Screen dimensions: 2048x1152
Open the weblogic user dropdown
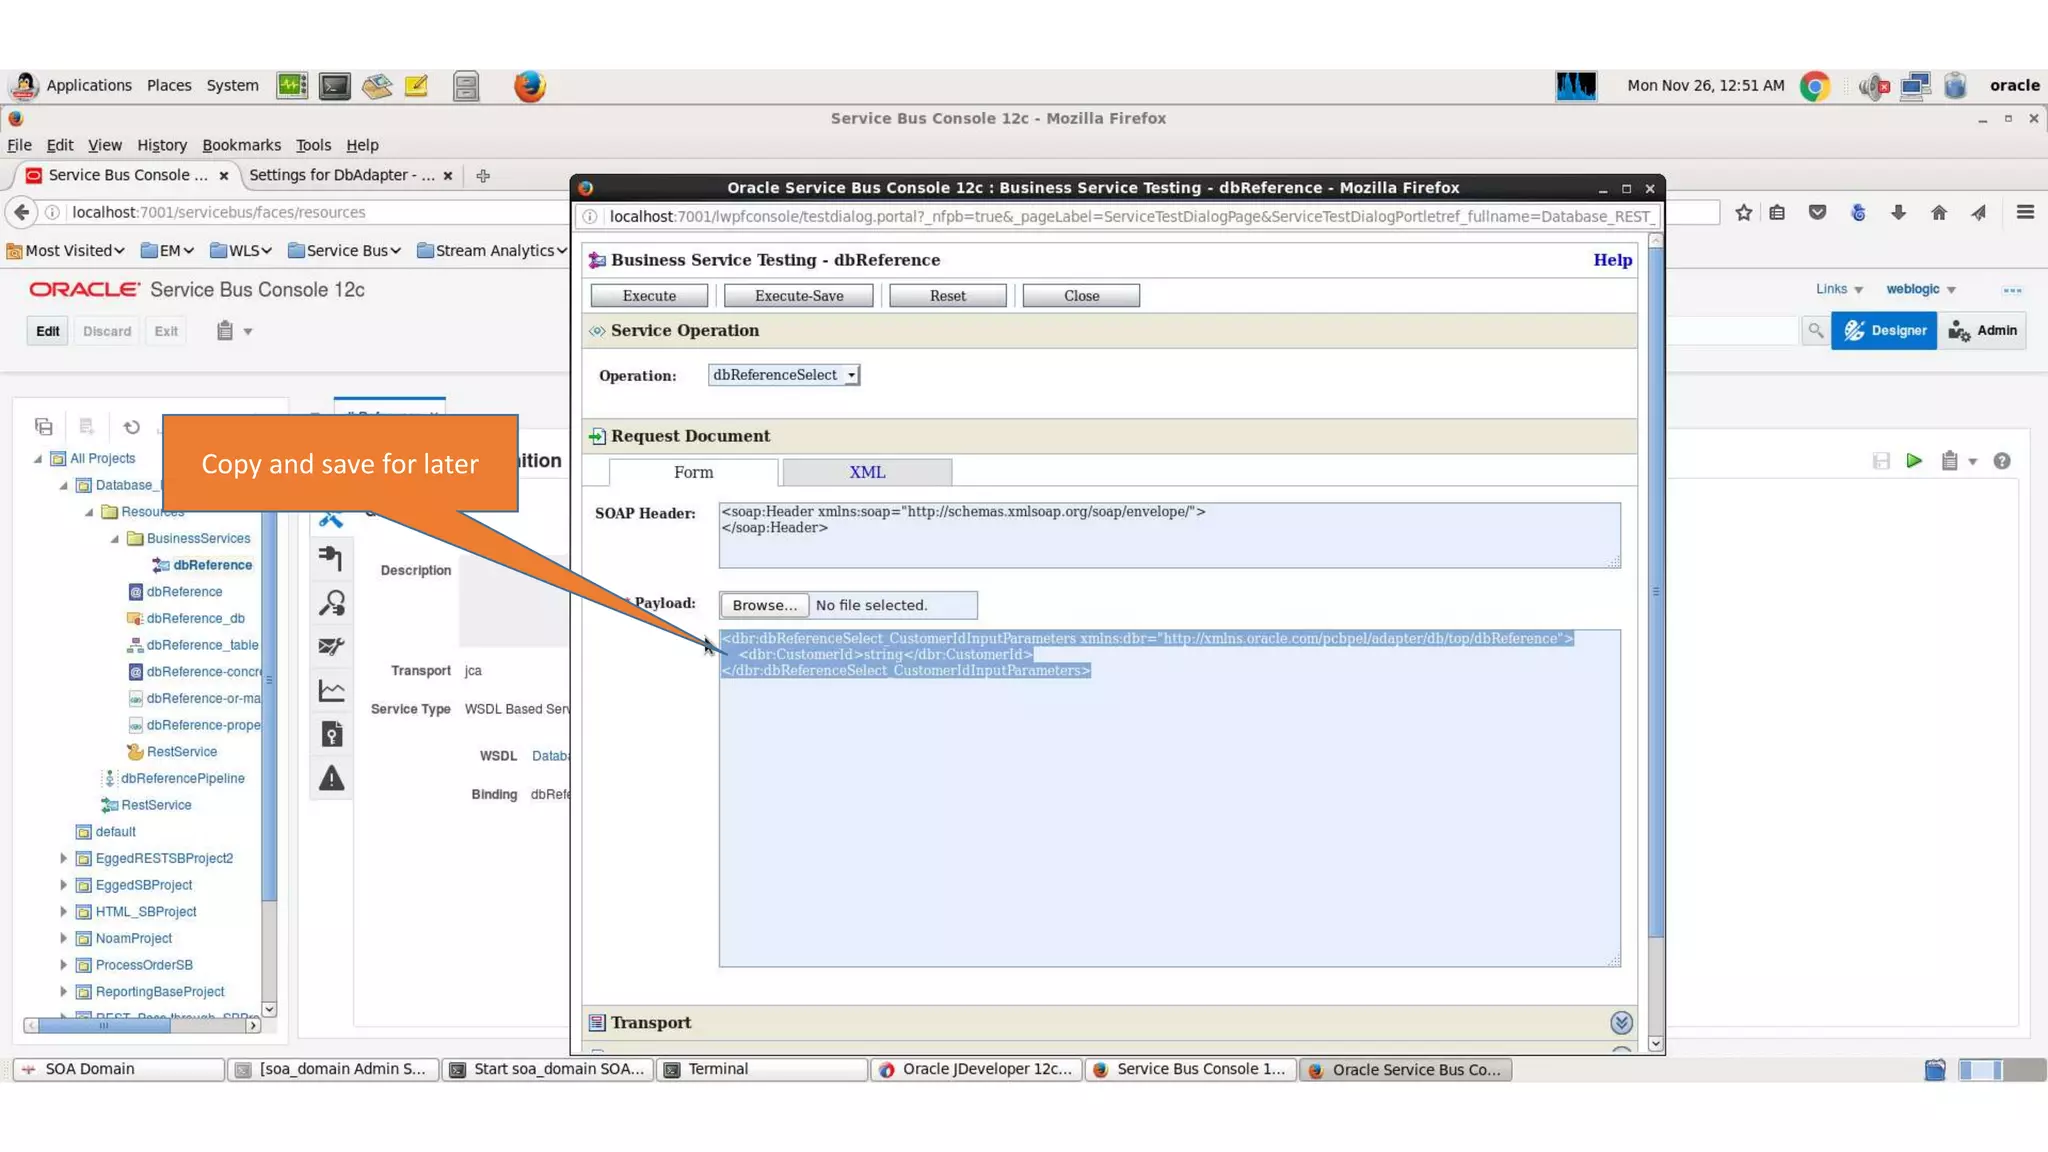1920,290
